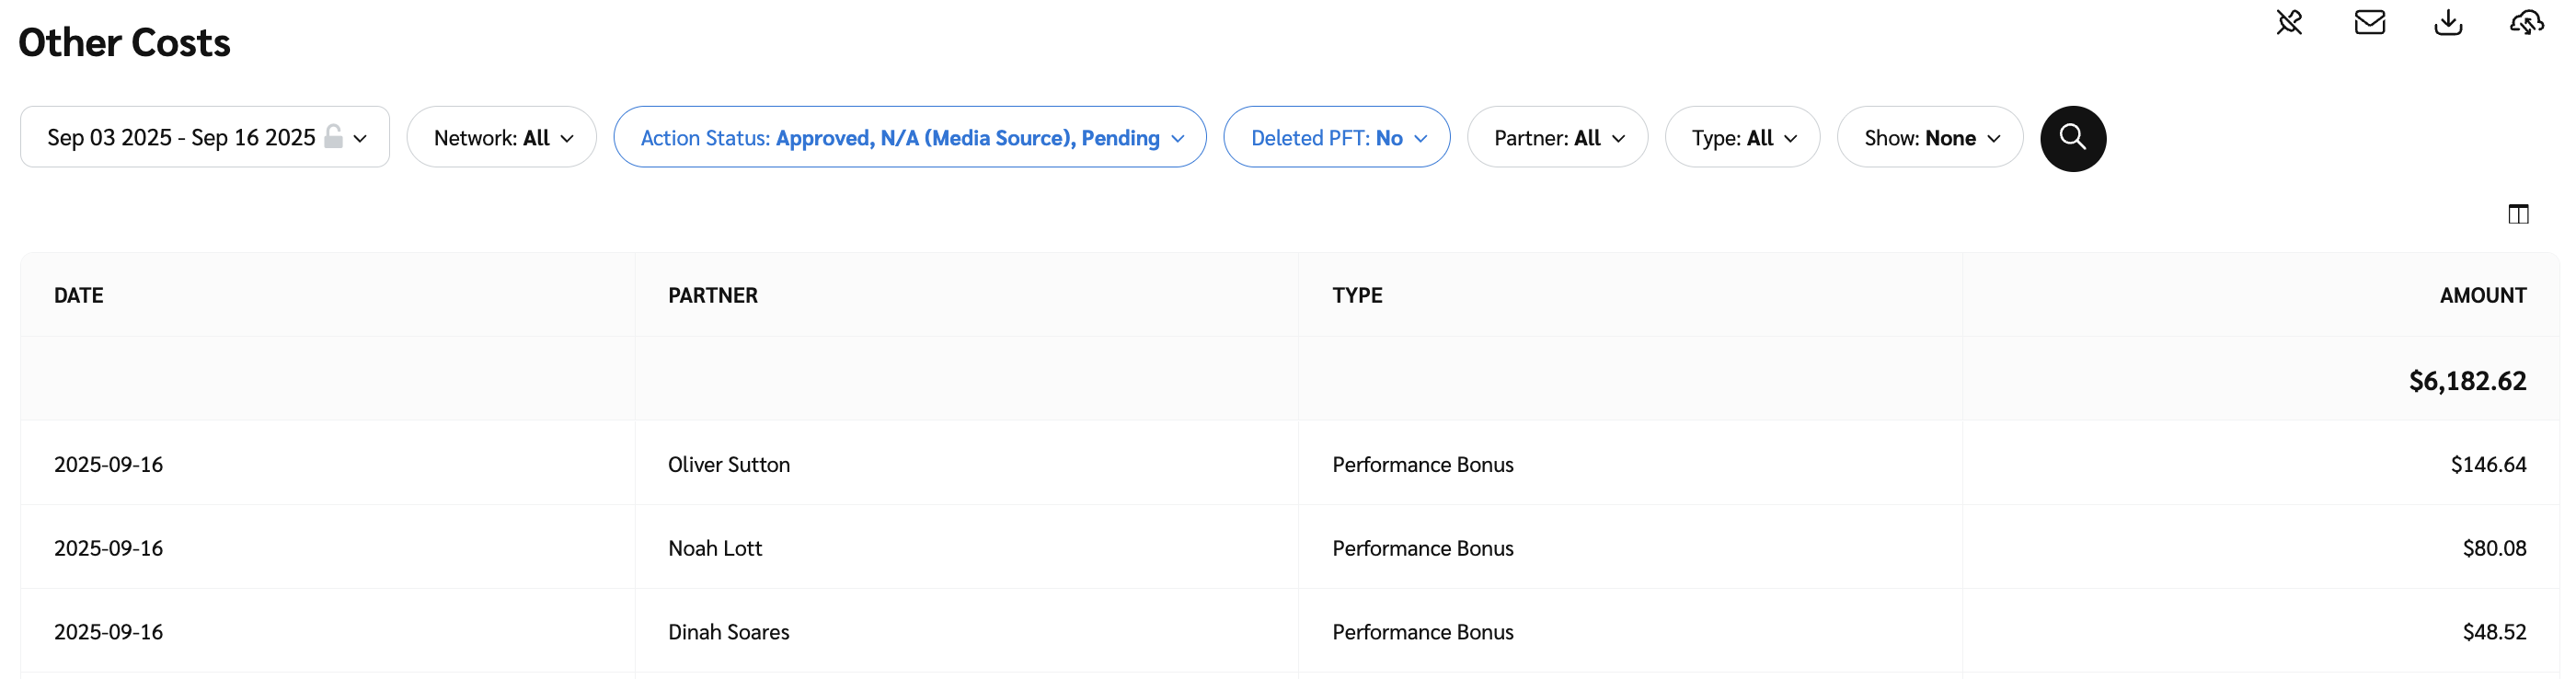Click the crossed-out pin icon
This screenshot has height=679, width=2576.
coord(2289,22)
